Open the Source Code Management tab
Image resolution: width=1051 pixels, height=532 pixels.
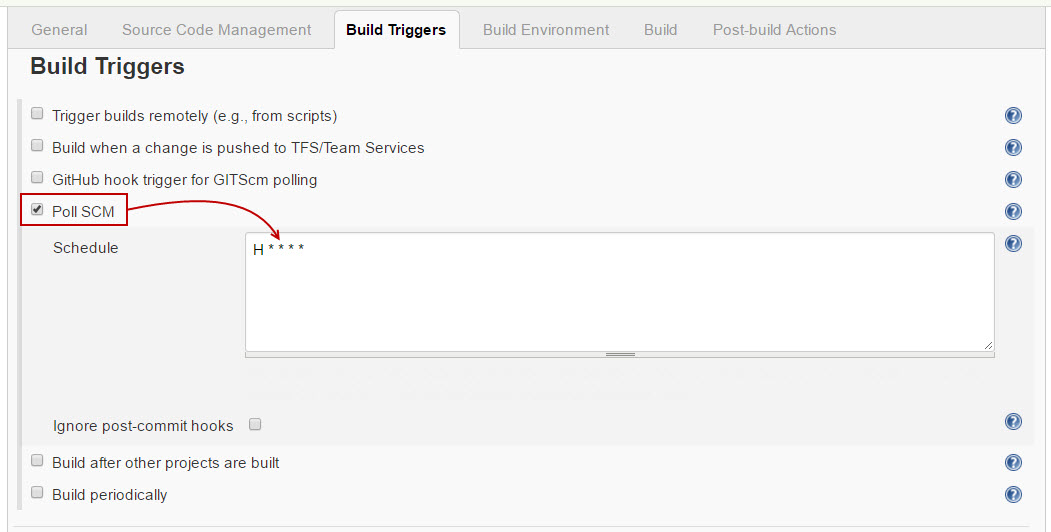216,30
